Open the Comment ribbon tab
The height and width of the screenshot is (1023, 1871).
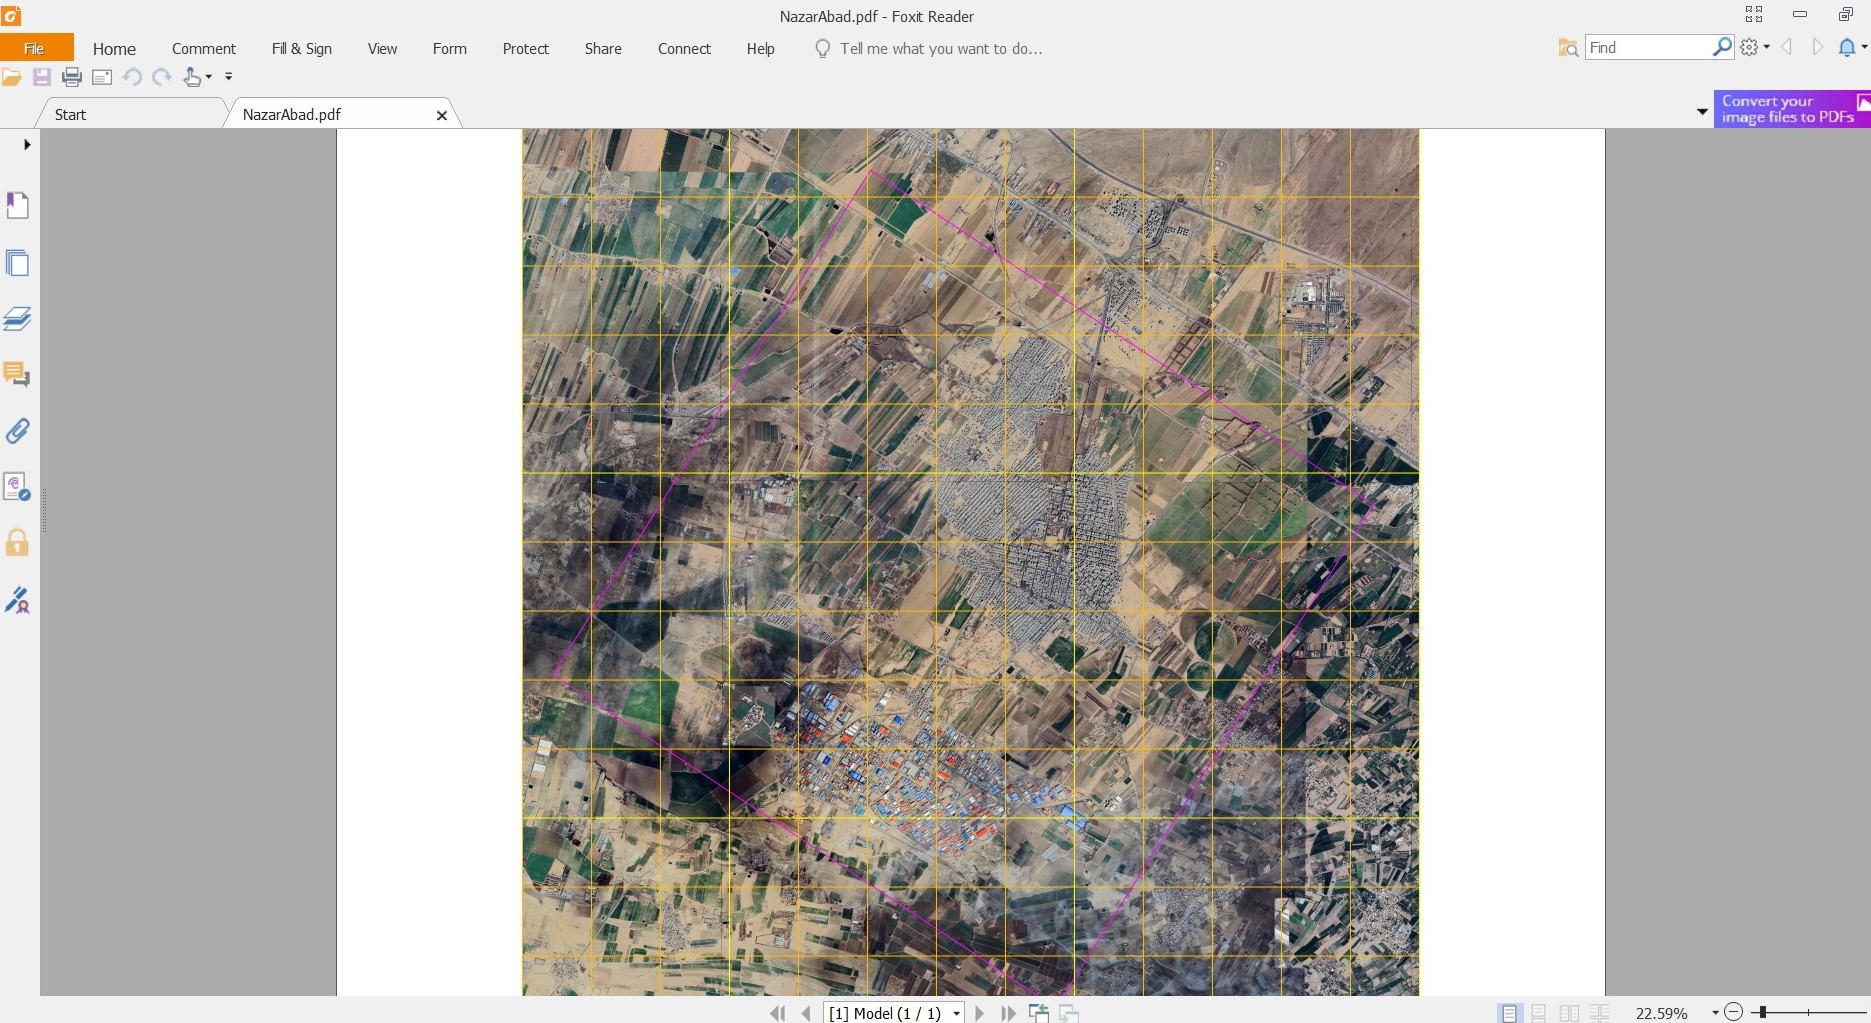coord(203,49)
